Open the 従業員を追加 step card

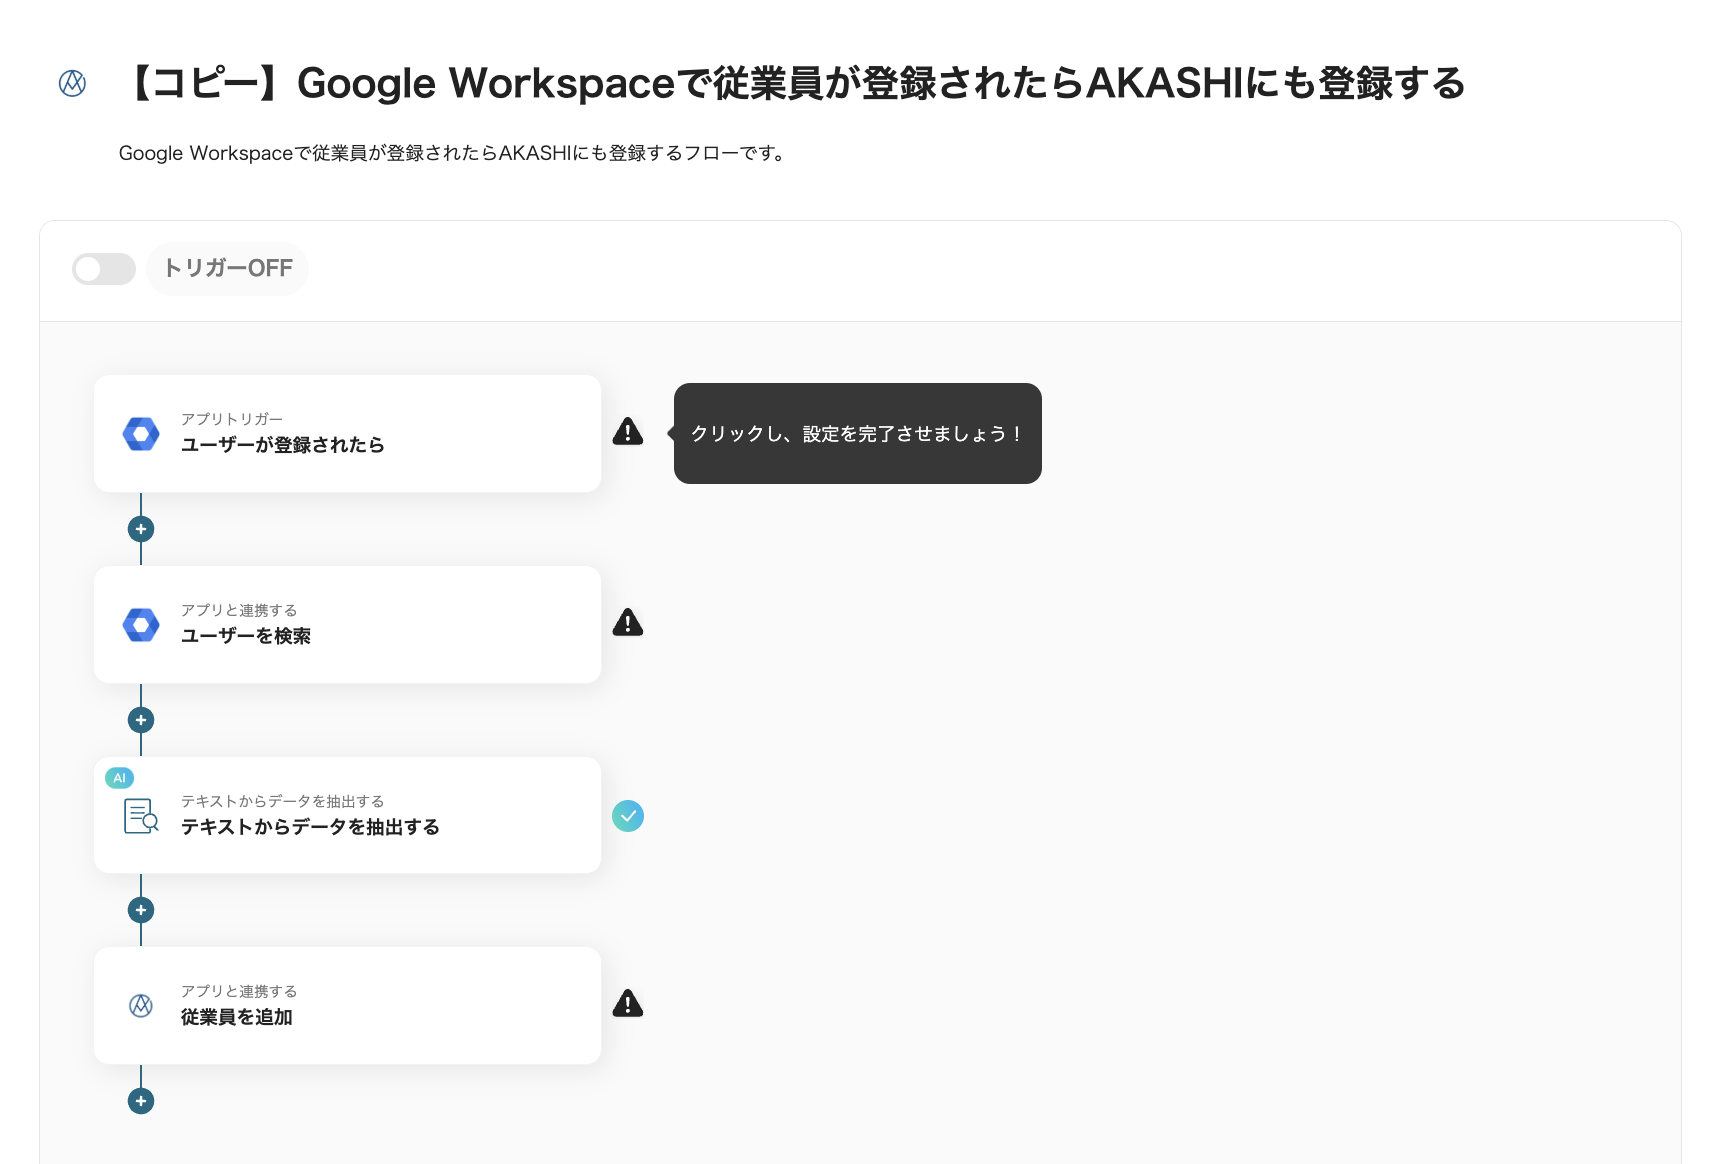(347, 1005)
